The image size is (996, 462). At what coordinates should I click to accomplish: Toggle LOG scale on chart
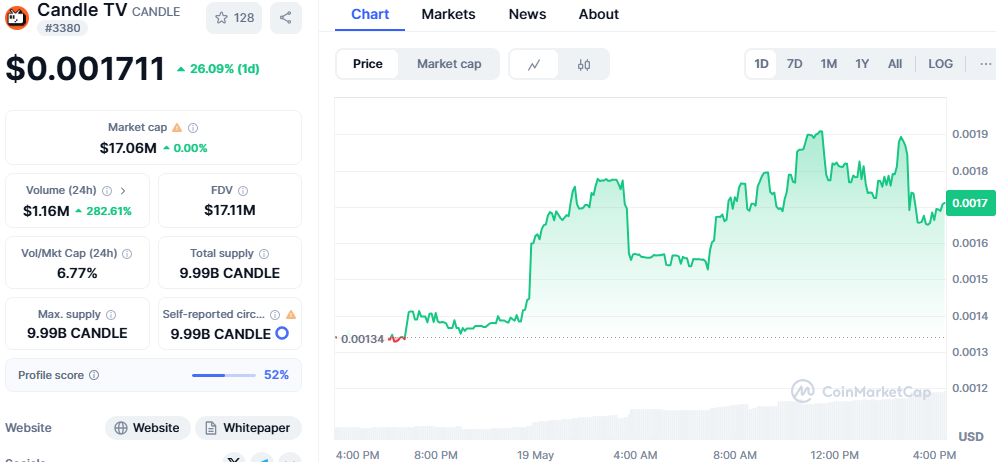tap(941, 64)
